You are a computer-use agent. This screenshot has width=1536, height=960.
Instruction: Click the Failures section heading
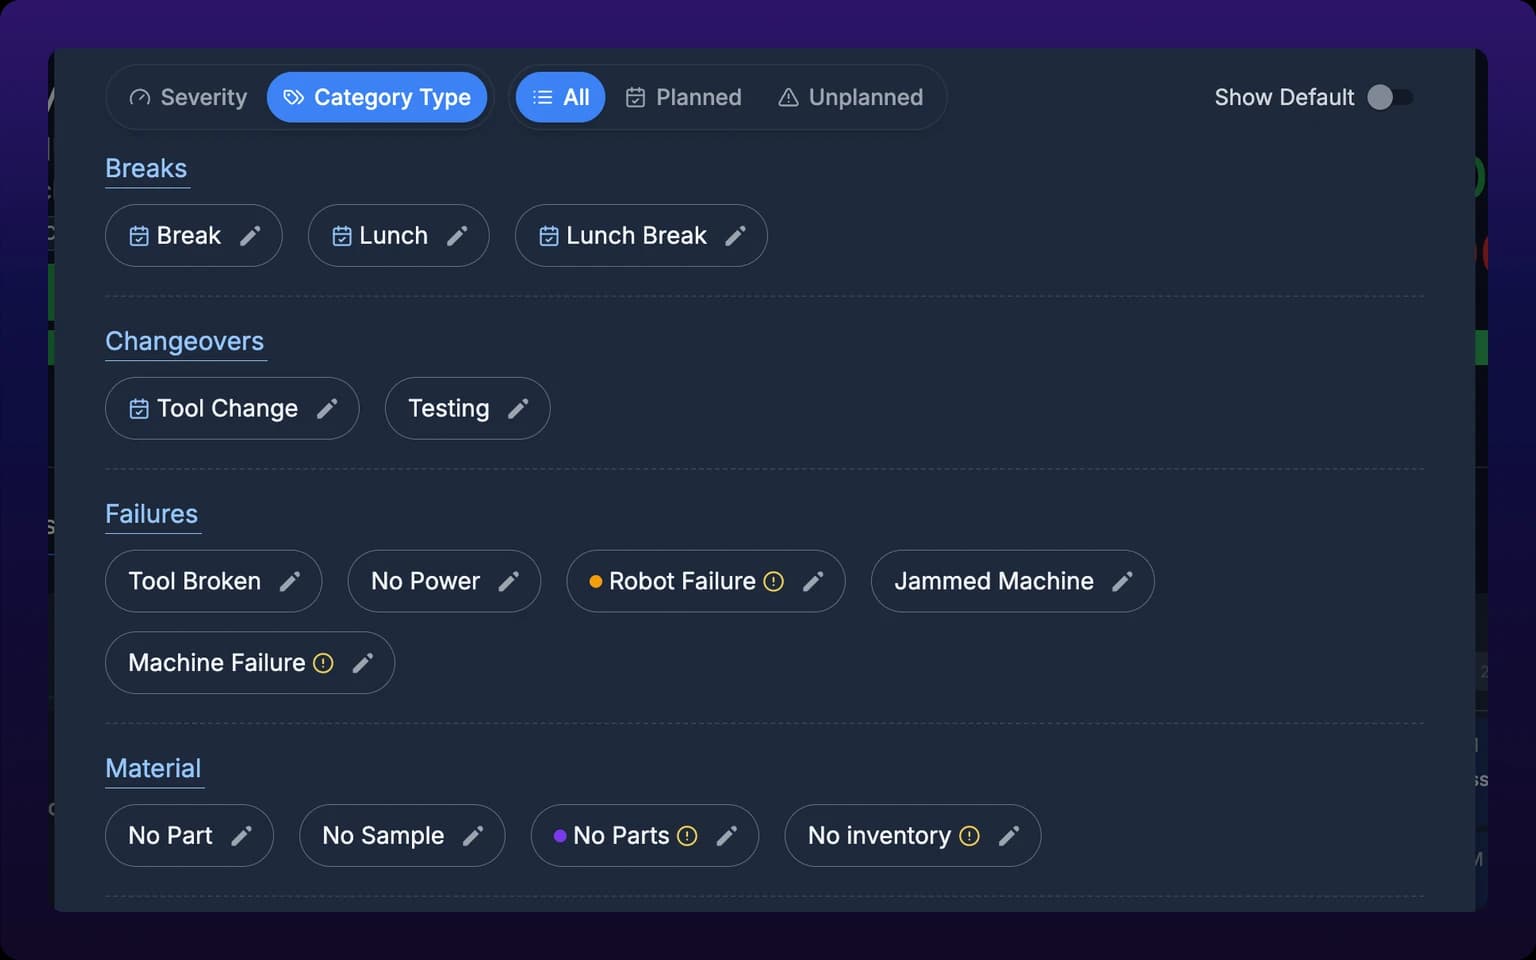152,515
